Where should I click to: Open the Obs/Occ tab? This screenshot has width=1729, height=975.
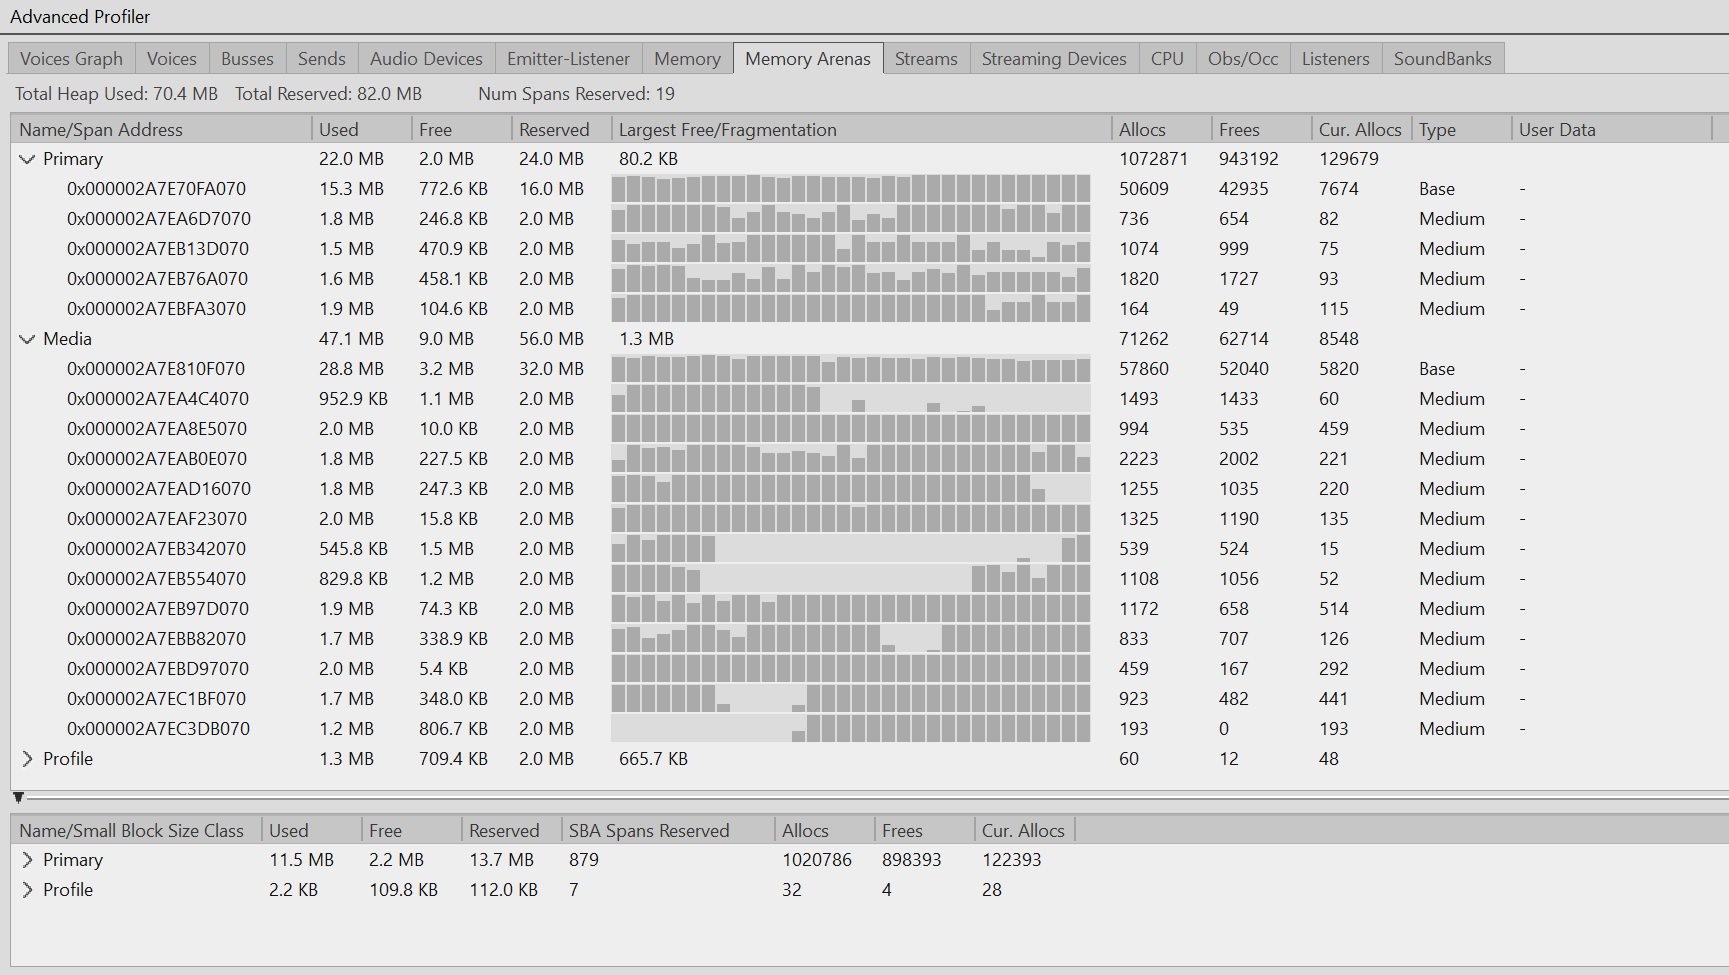[1242, 59]
